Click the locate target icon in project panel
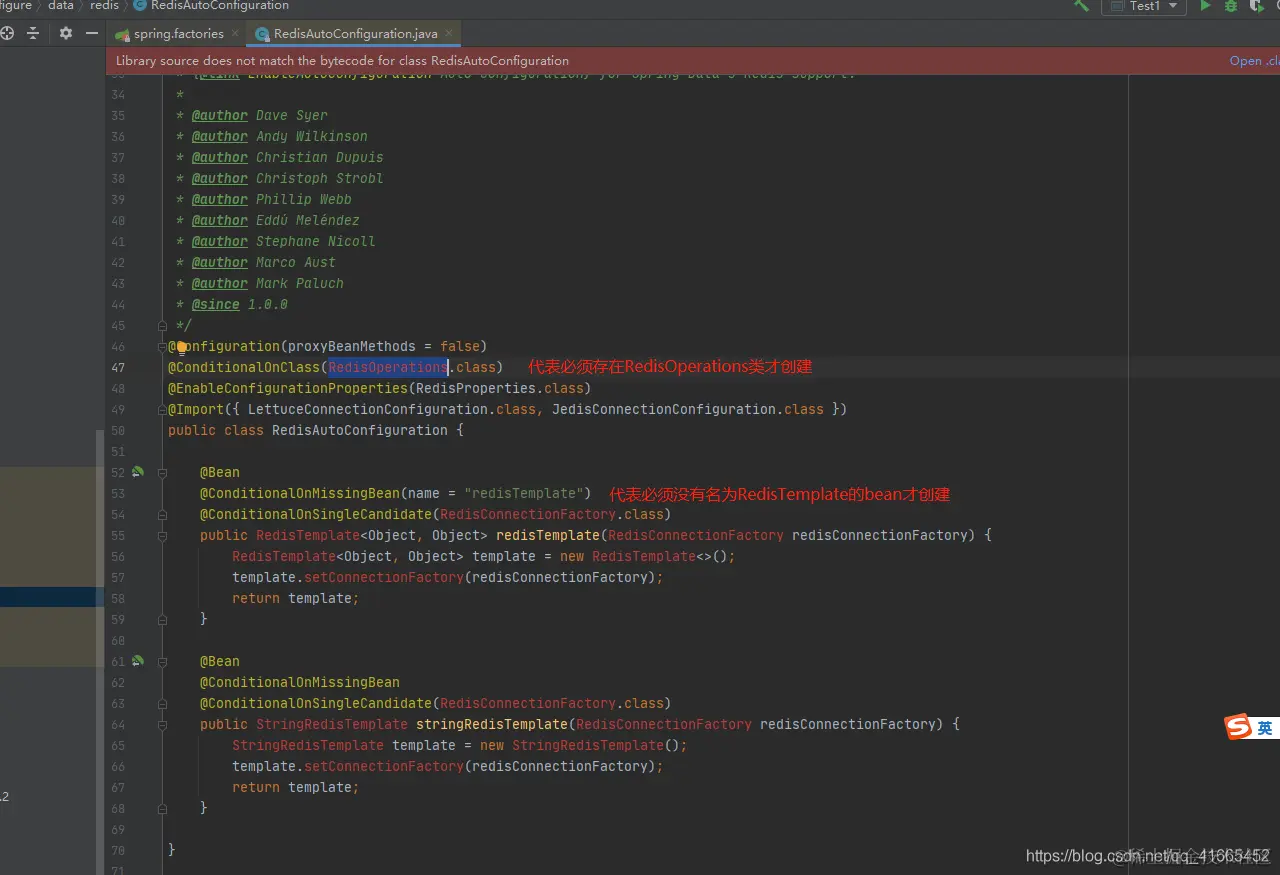This screenshot has width=1280, height=875. click(7, 33)
